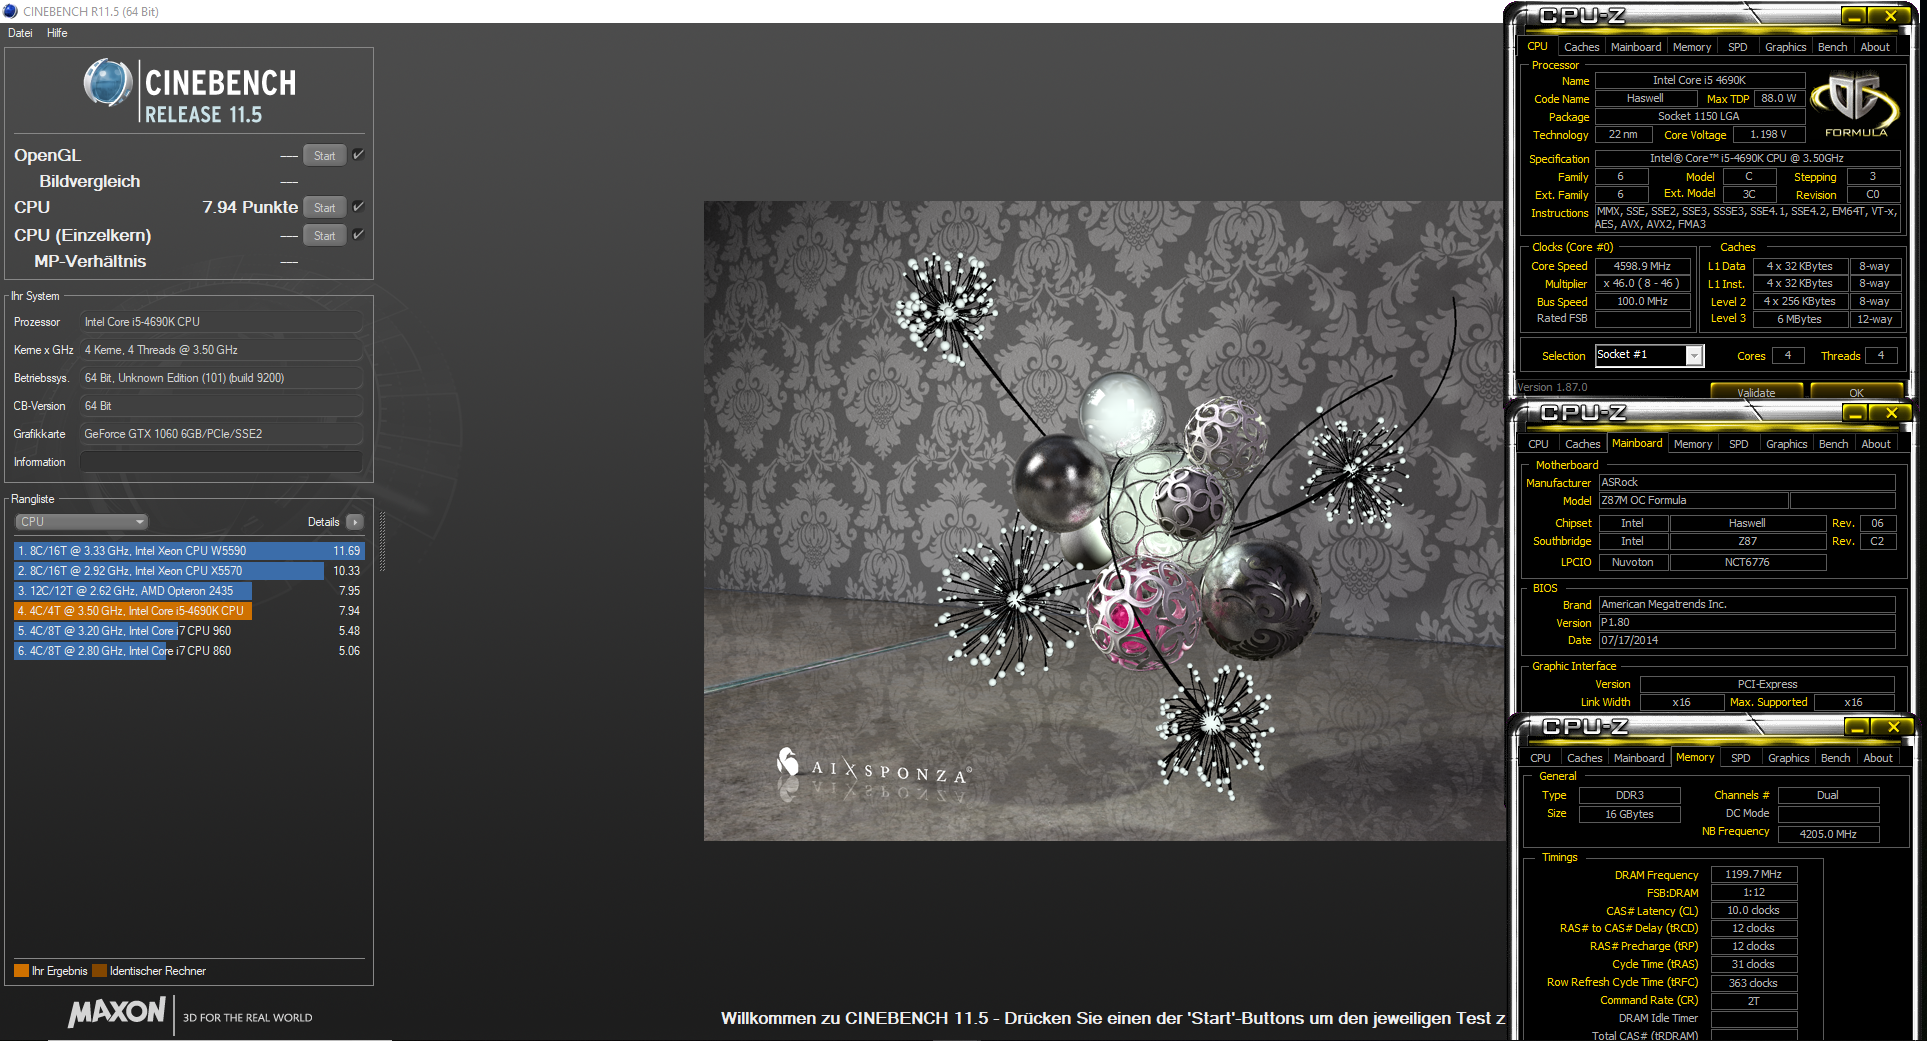
Task: Click the Cinebench globe logo icon
Action: click(x=108, y=83)
